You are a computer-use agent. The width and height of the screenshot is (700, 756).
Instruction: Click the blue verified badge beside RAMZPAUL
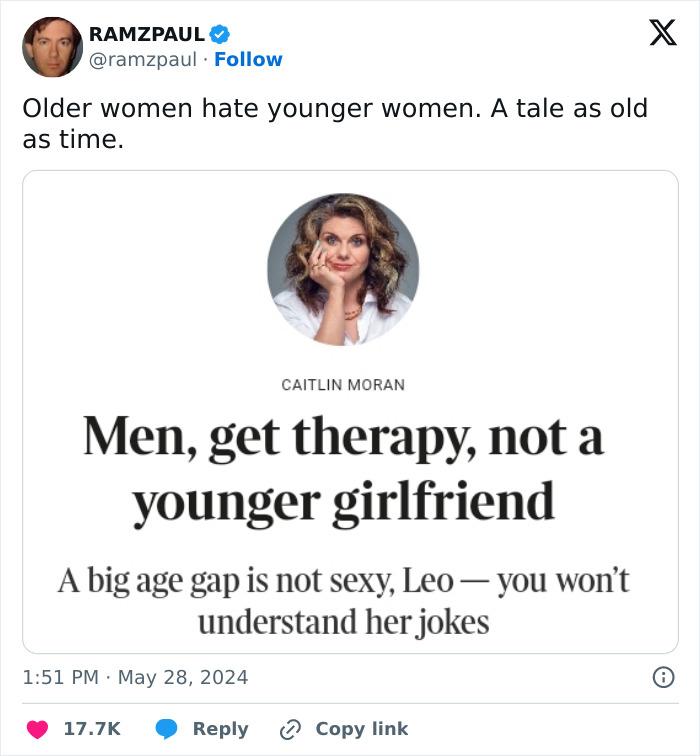(x=220, y=34)
